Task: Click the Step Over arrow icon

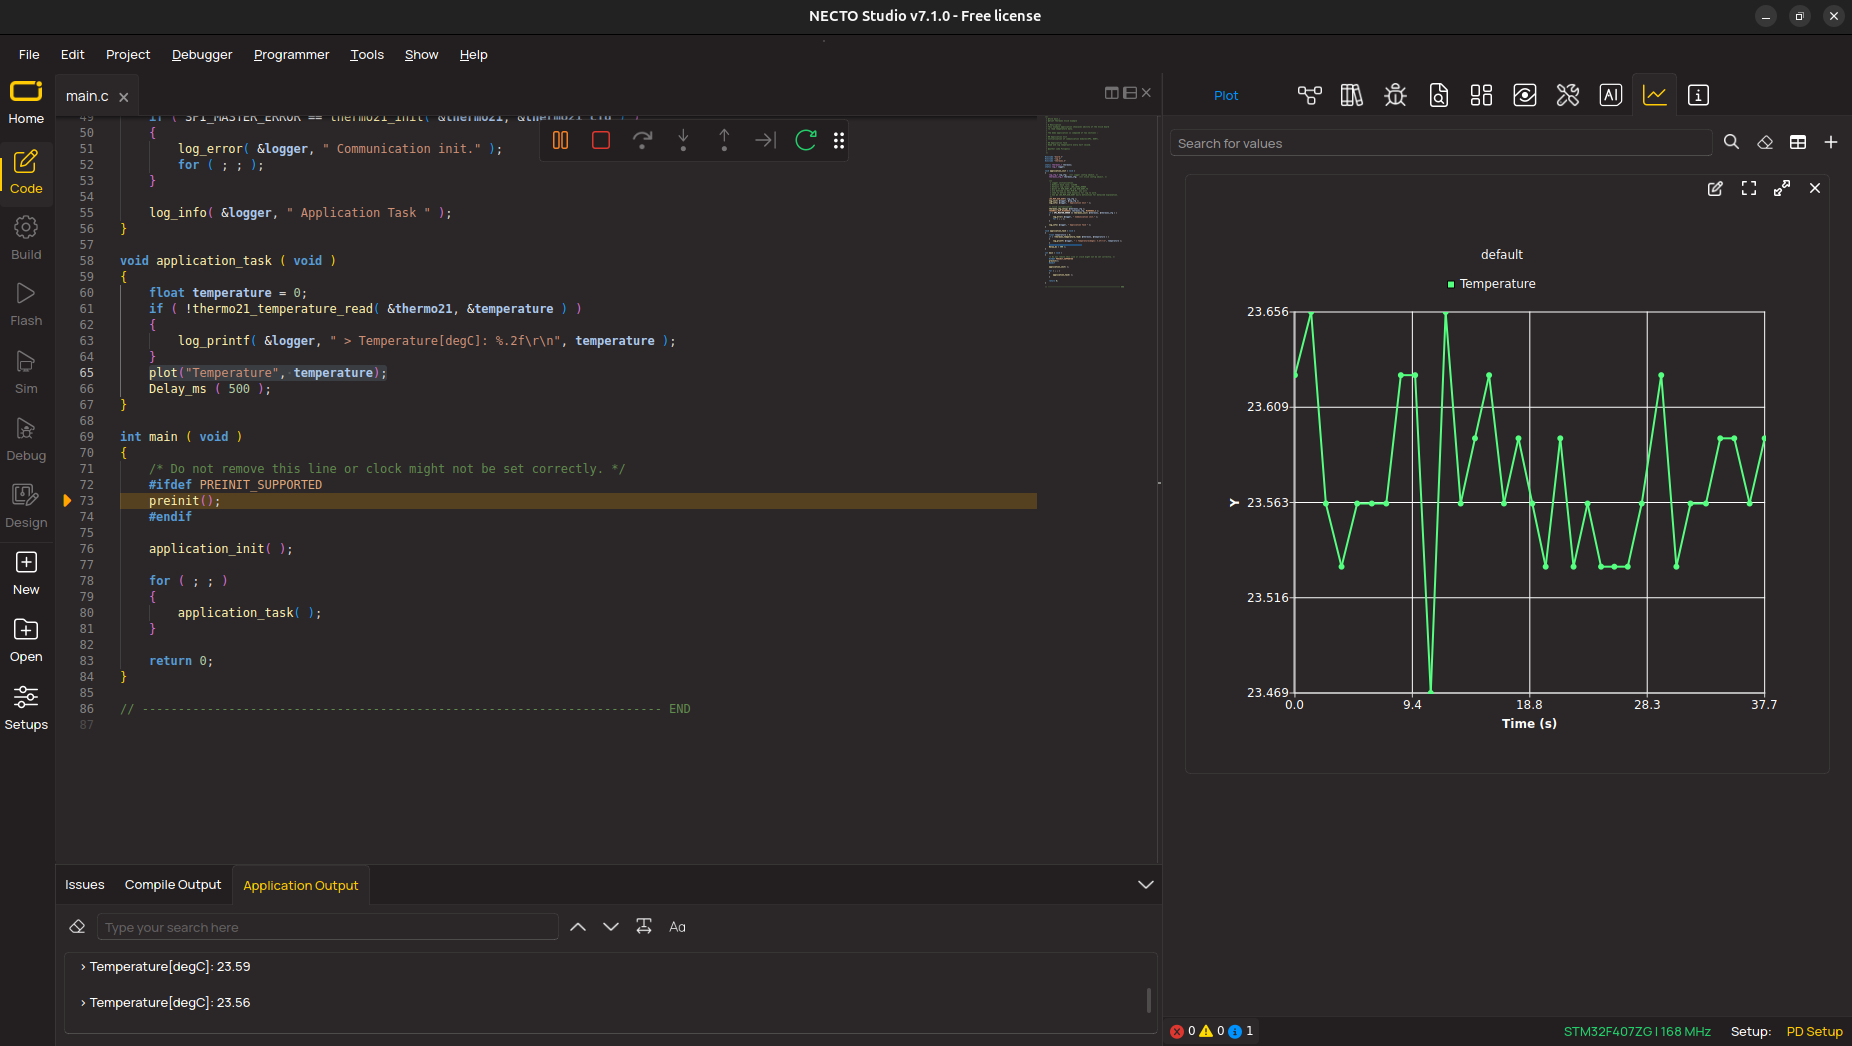Action: click(x=642, y=141)
